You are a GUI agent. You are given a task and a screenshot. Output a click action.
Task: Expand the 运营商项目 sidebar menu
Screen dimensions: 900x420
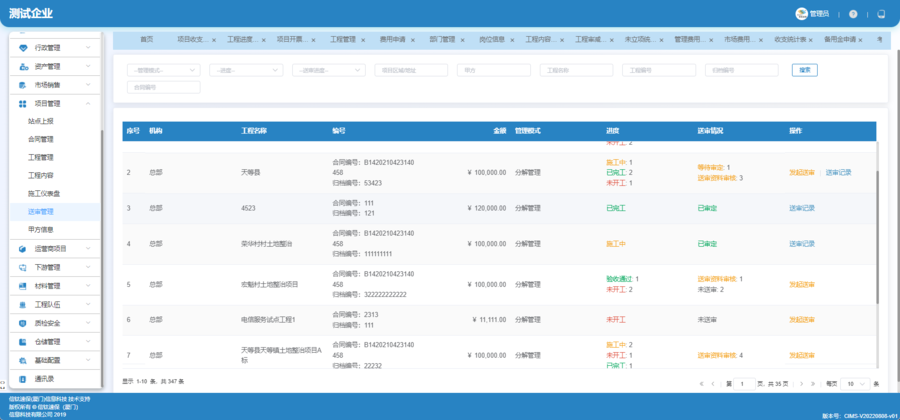pos(88,249)
